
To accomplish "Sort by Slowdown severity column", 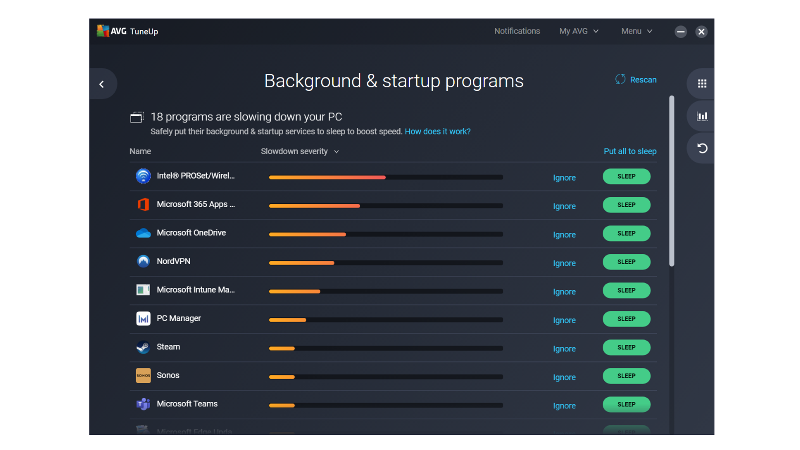I will [x=300, y=152].
